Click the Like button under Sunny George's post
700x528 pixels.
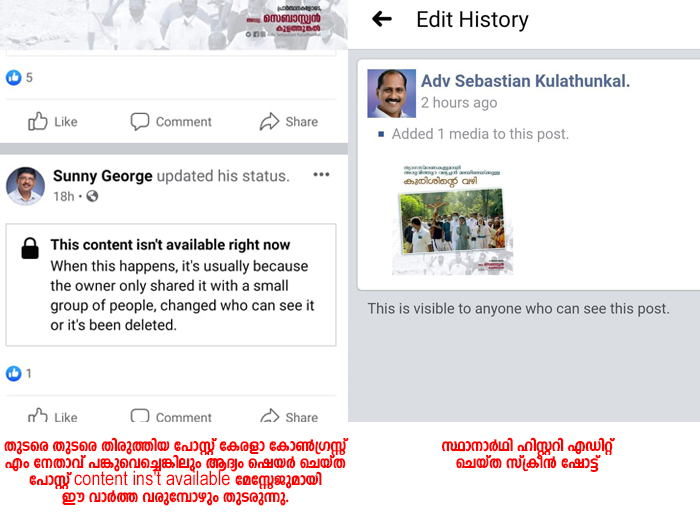pos(53,416)
